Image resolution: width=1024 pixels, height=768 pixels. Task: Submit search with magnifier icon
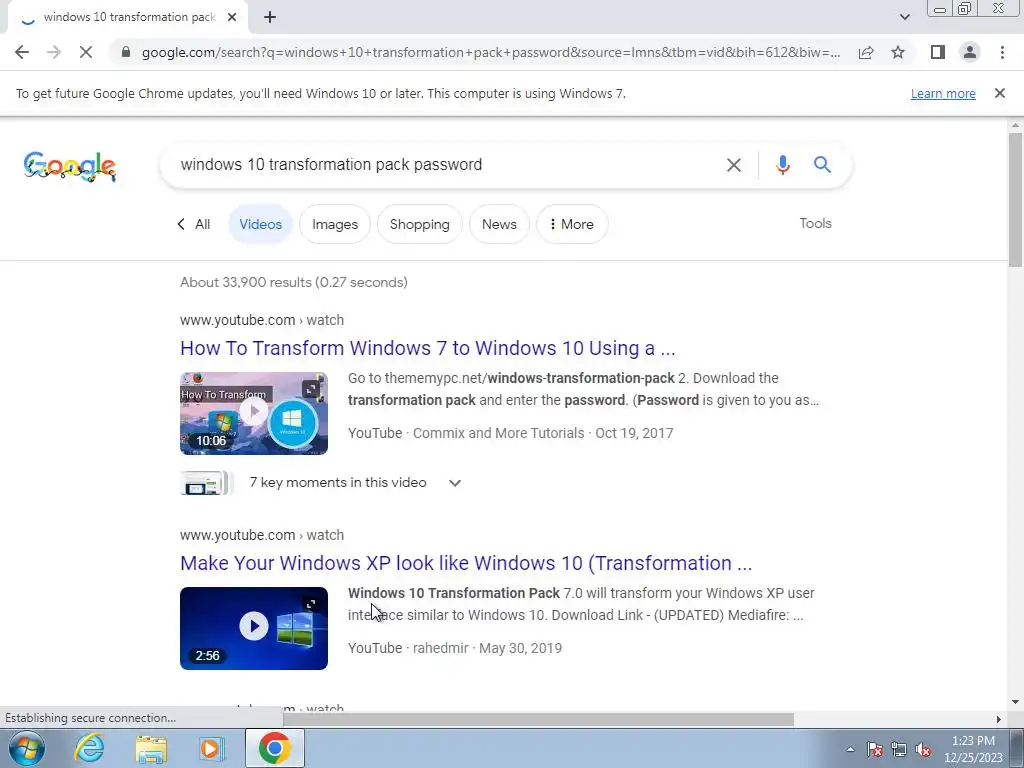[822, 165]
